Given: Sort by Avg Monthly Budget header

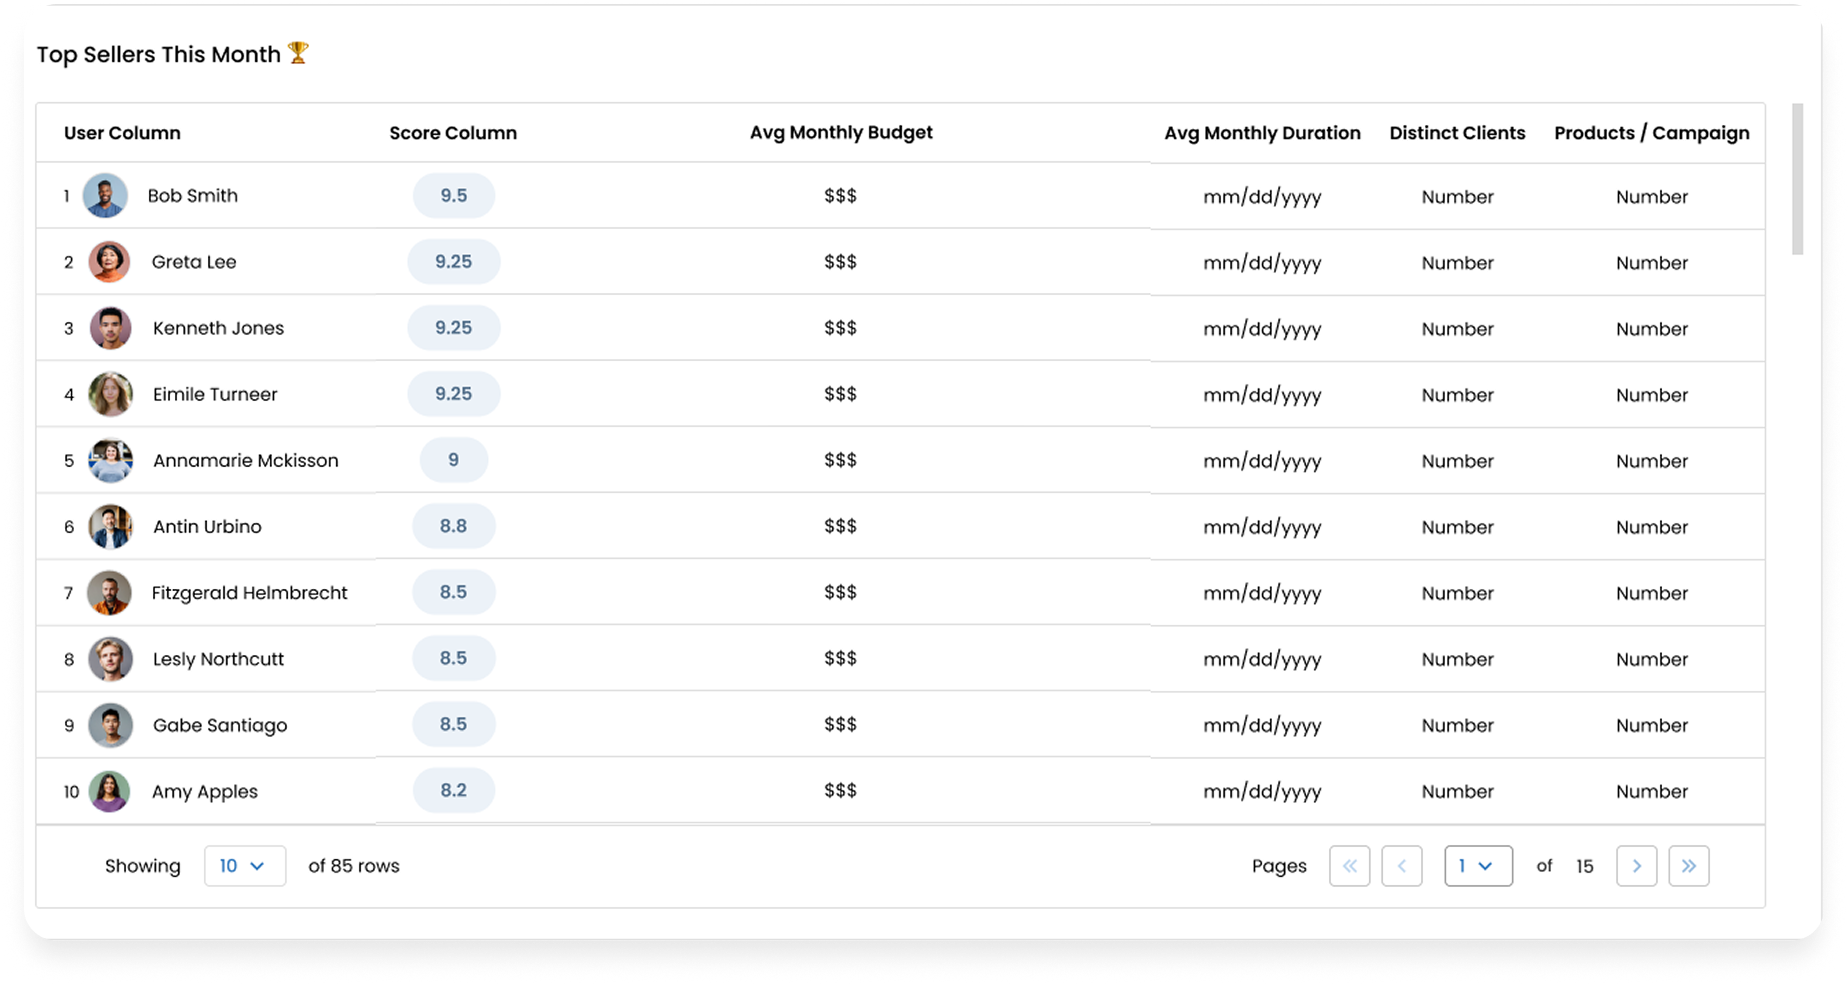Looking at the screenshot, I should click(x=841, y=132).
